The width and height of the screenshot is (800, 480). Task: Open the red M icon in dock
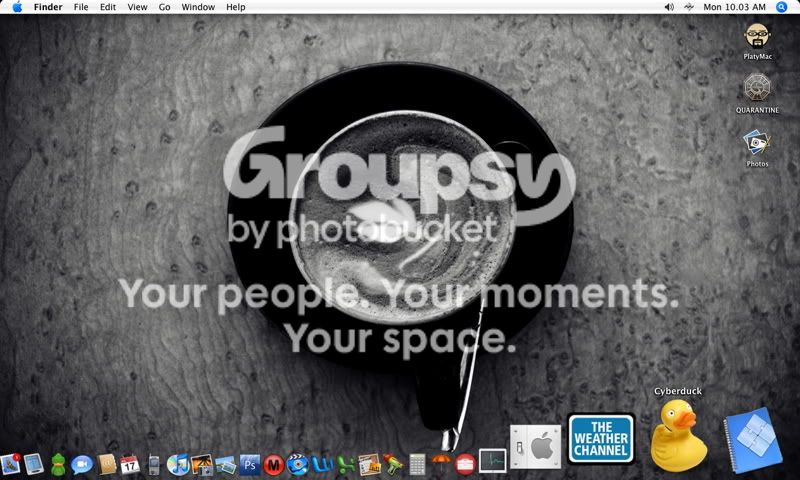tap(273, 465)
